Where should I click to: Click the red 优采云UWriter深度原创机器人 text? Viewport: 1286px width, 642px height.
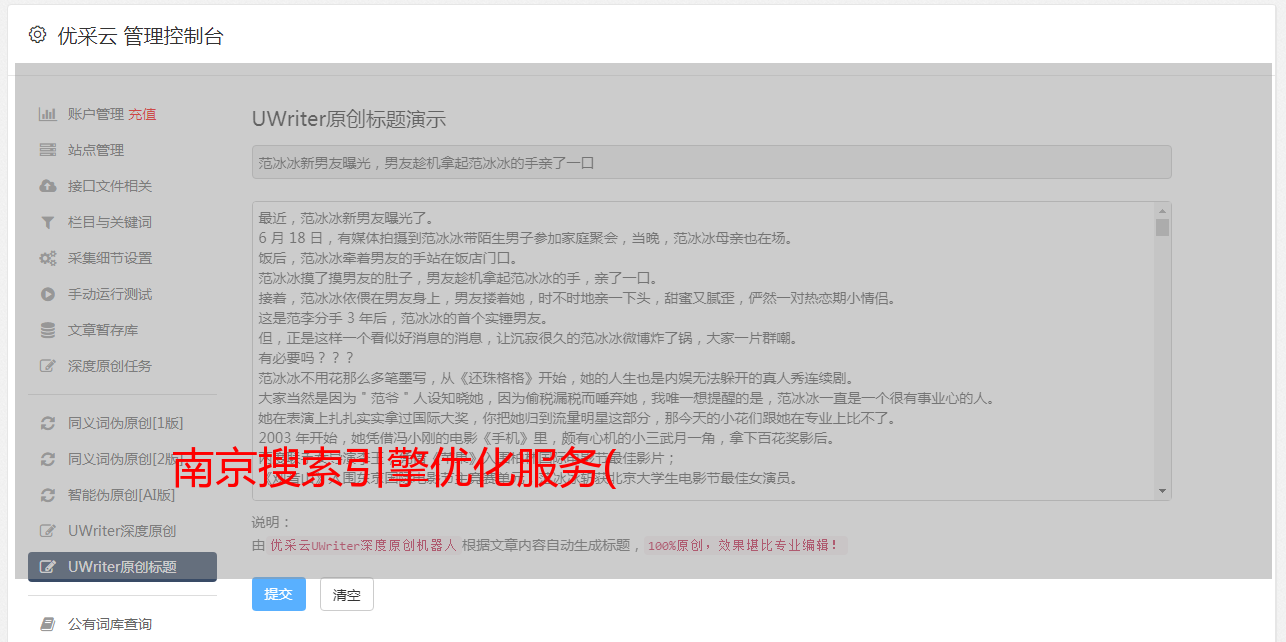363,546
